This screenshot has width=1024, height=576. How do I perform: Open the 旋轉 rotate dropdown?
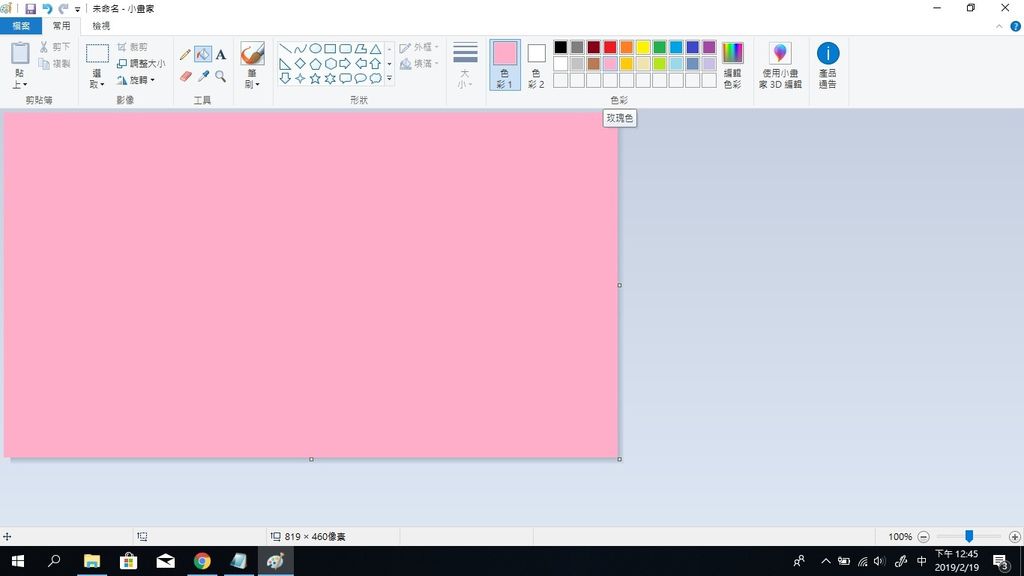[137, 80]
